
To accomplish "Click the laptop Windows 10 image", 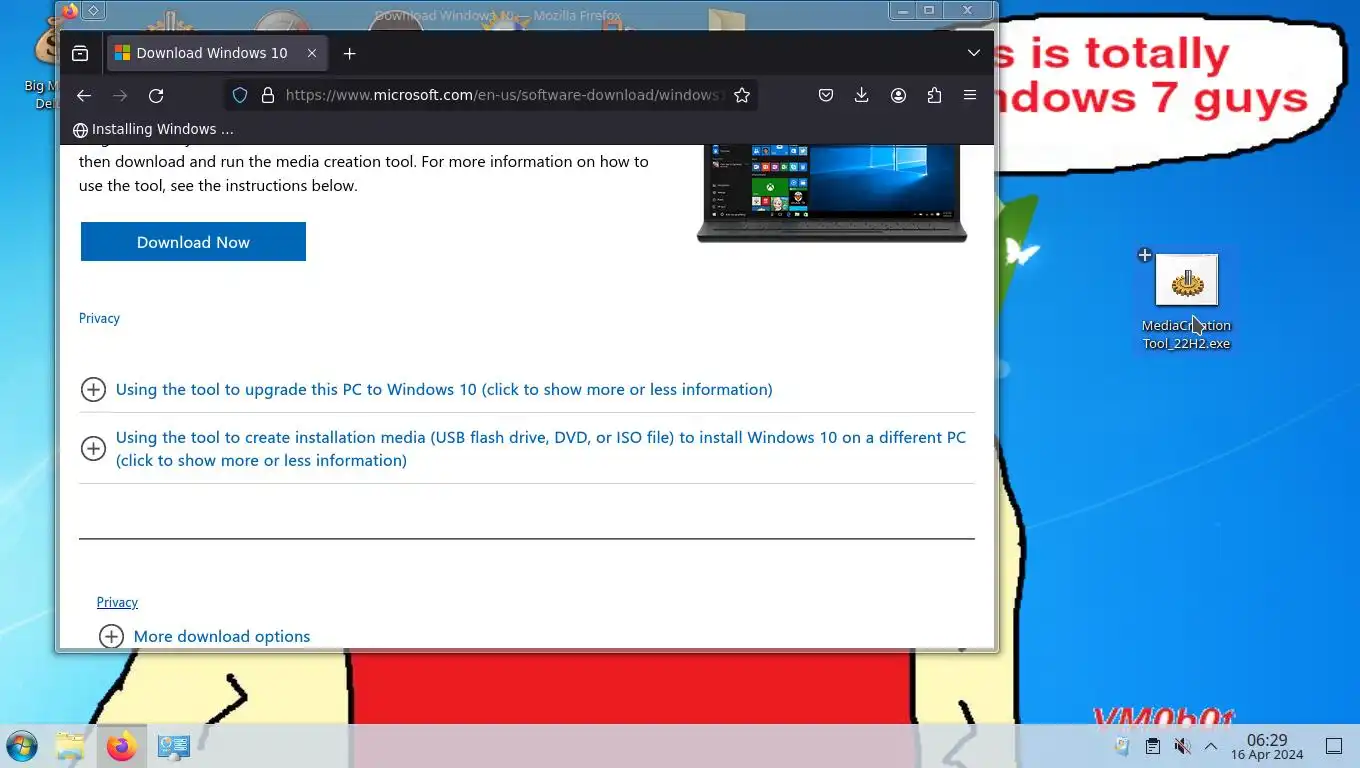I will [x=832, y=193].
